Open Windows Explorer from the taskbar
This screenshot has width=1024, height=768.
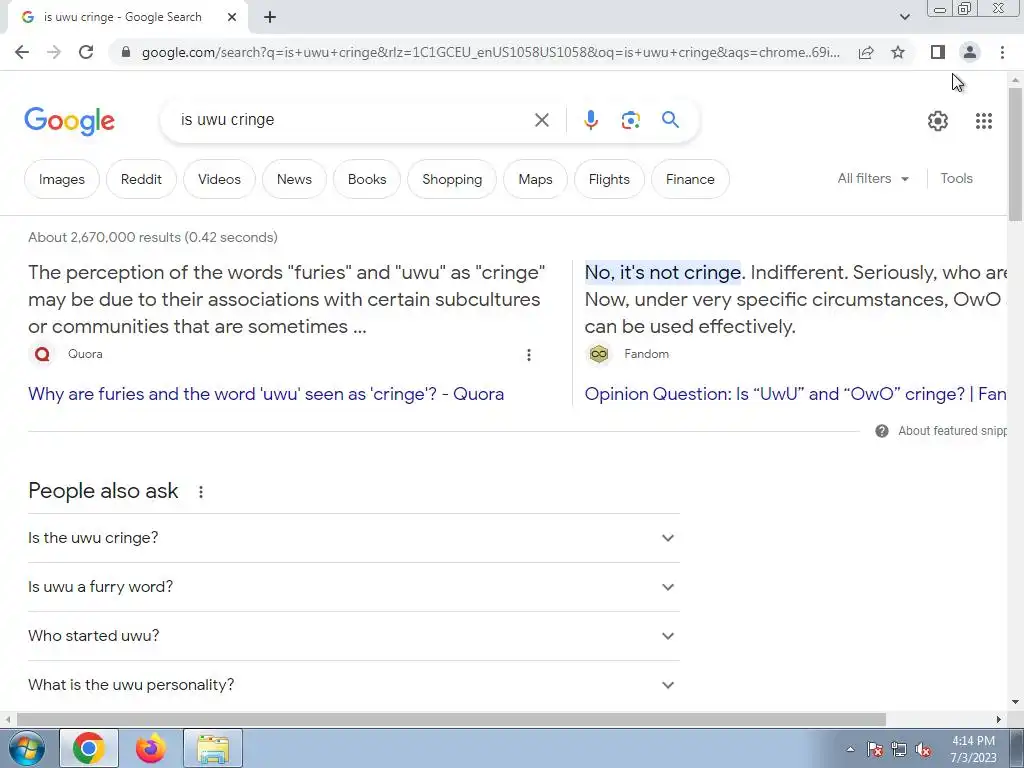[213, 748]
